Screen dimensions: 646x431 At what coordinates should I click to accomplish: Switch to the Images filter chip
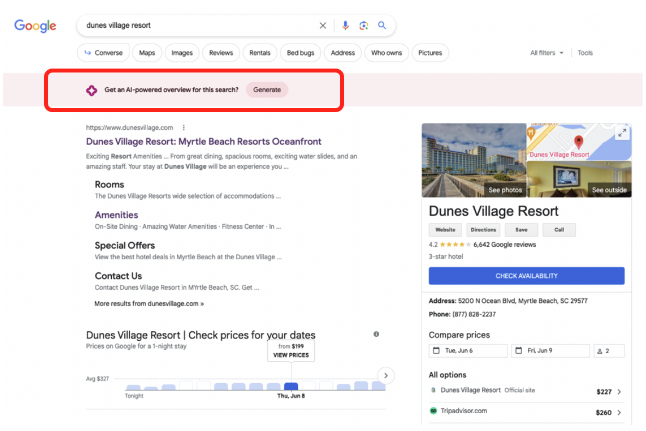pyautogui.click(x=182, y=53)
